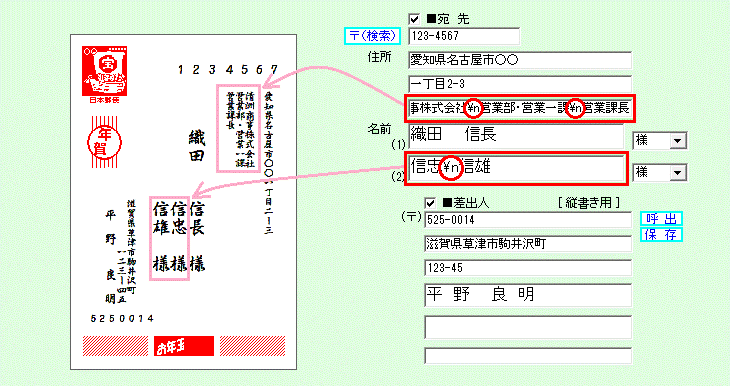730x386 pixels.
Task: Click the お年玉 lottery label on postcard
Action: coord(184,346)
